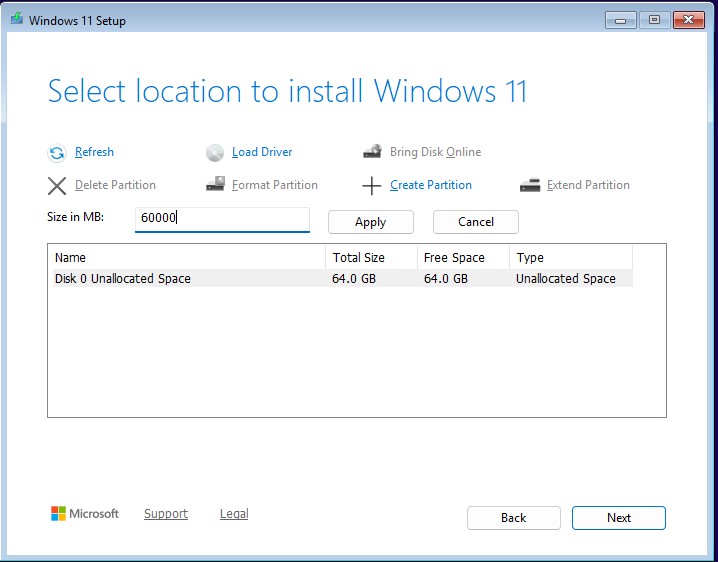Click the Name column header

click(189, 258)
